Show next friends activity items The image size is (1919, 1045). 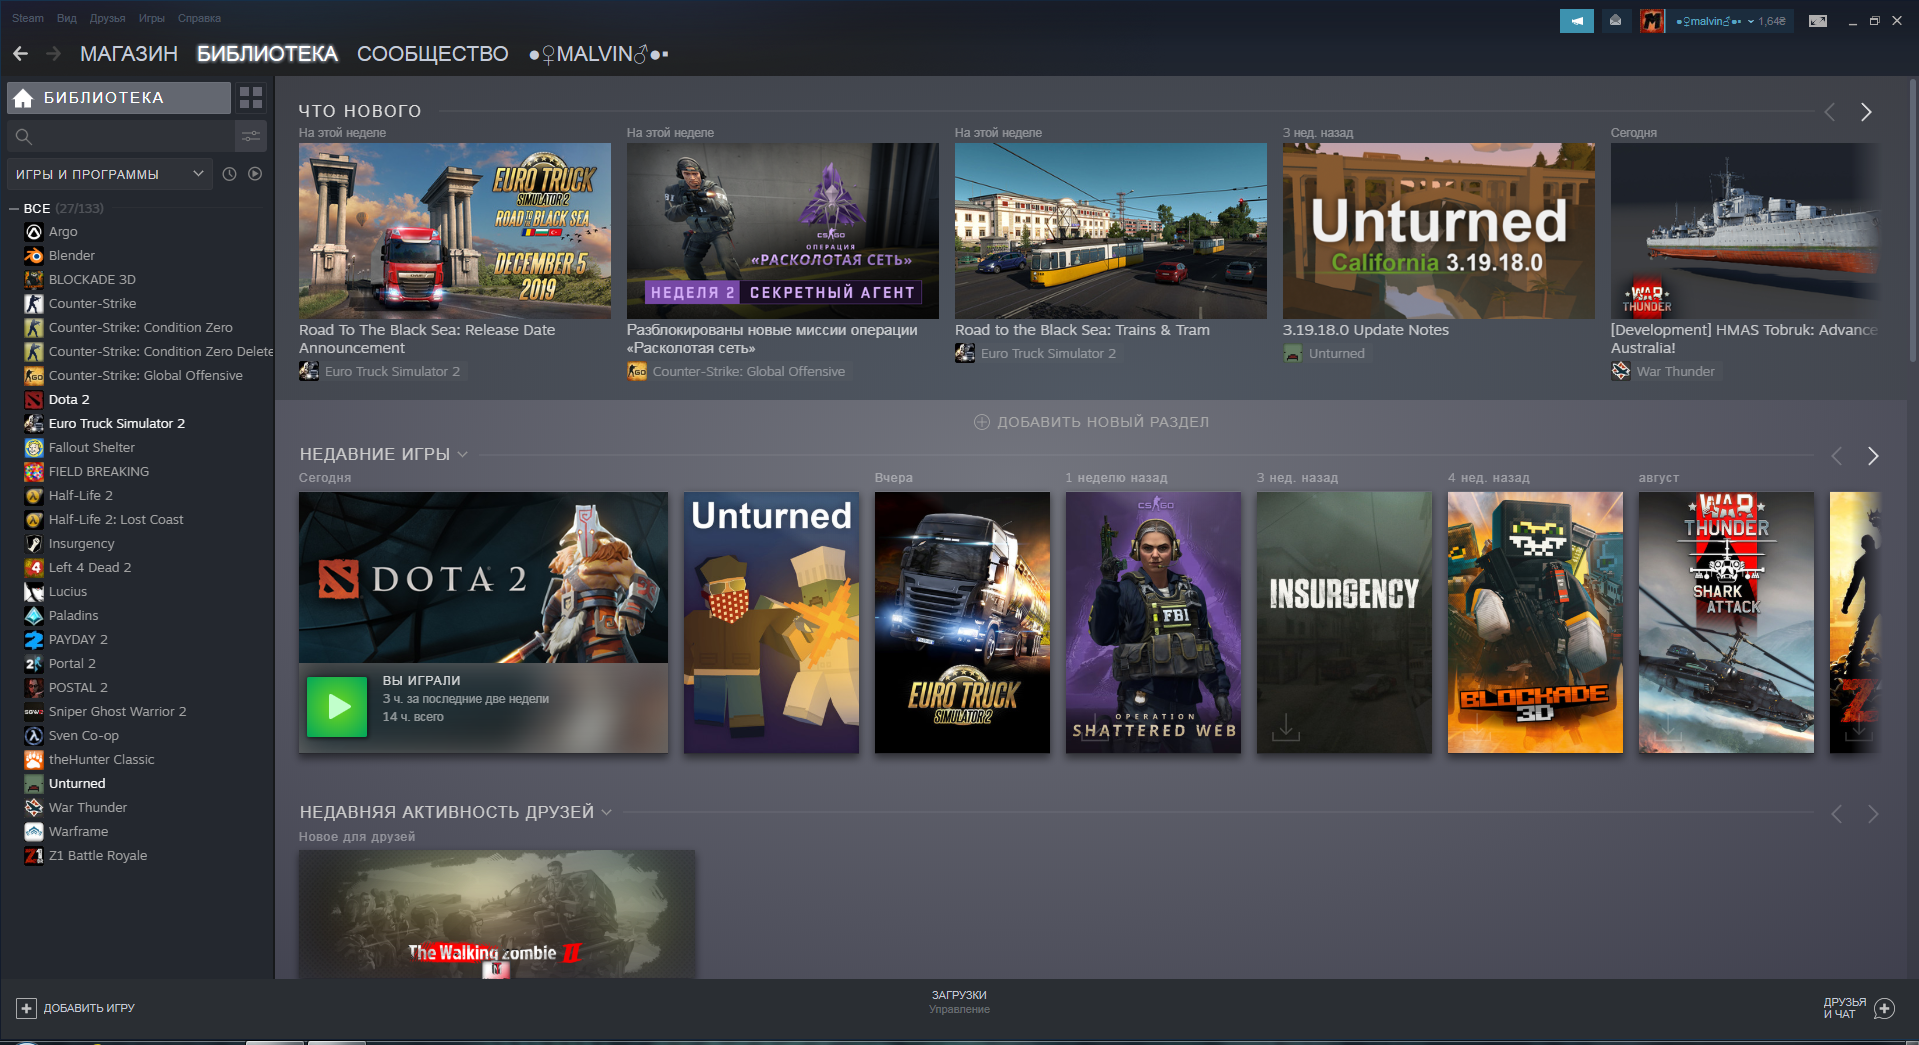(1873, 814)
